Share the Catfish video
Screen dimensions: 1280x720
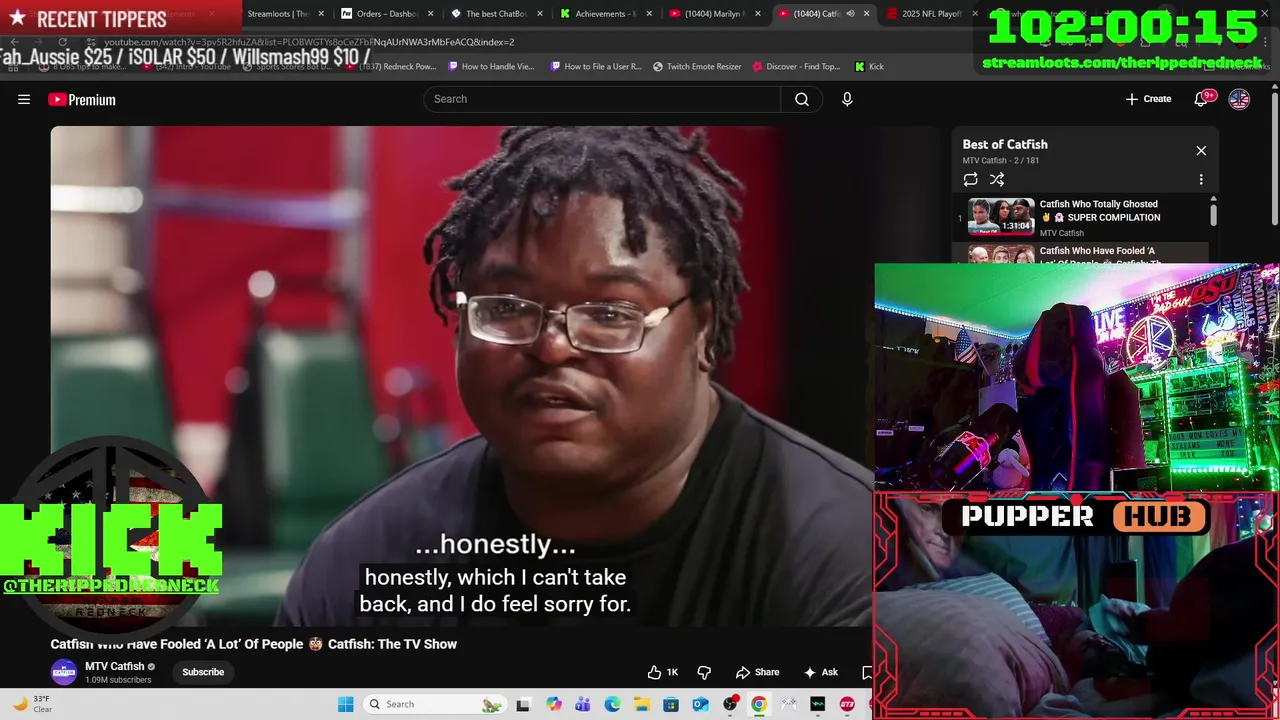pyautogui.click(x=757, y=672)
